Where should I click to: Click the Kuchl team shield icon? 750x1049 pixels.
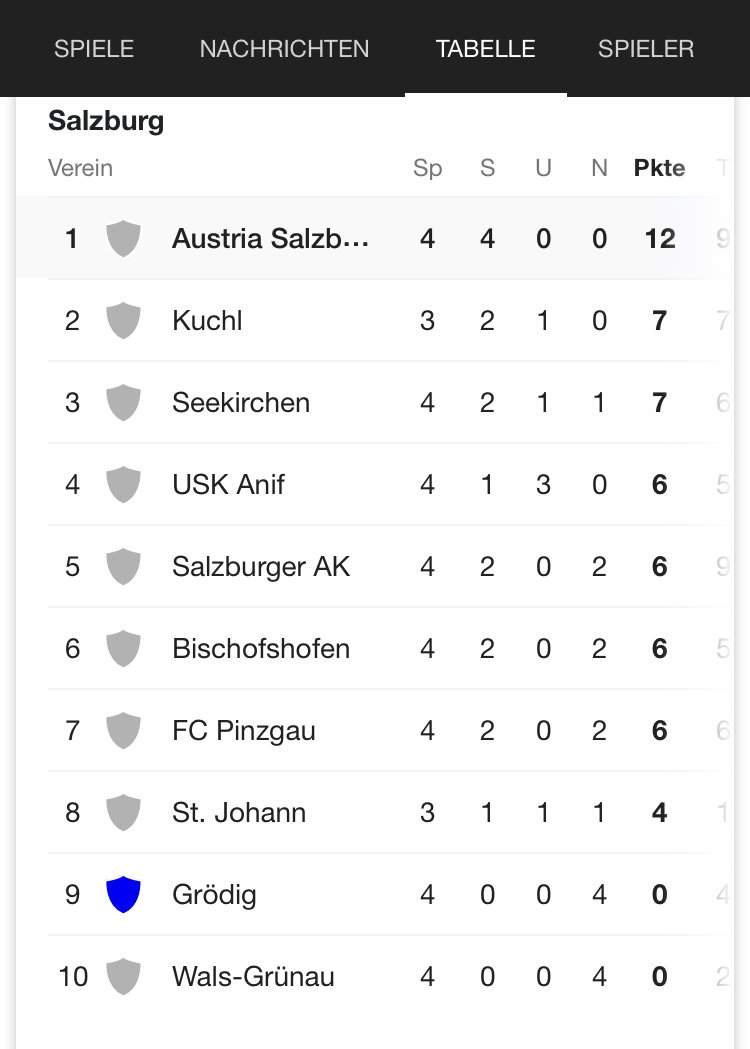point(123,321)
